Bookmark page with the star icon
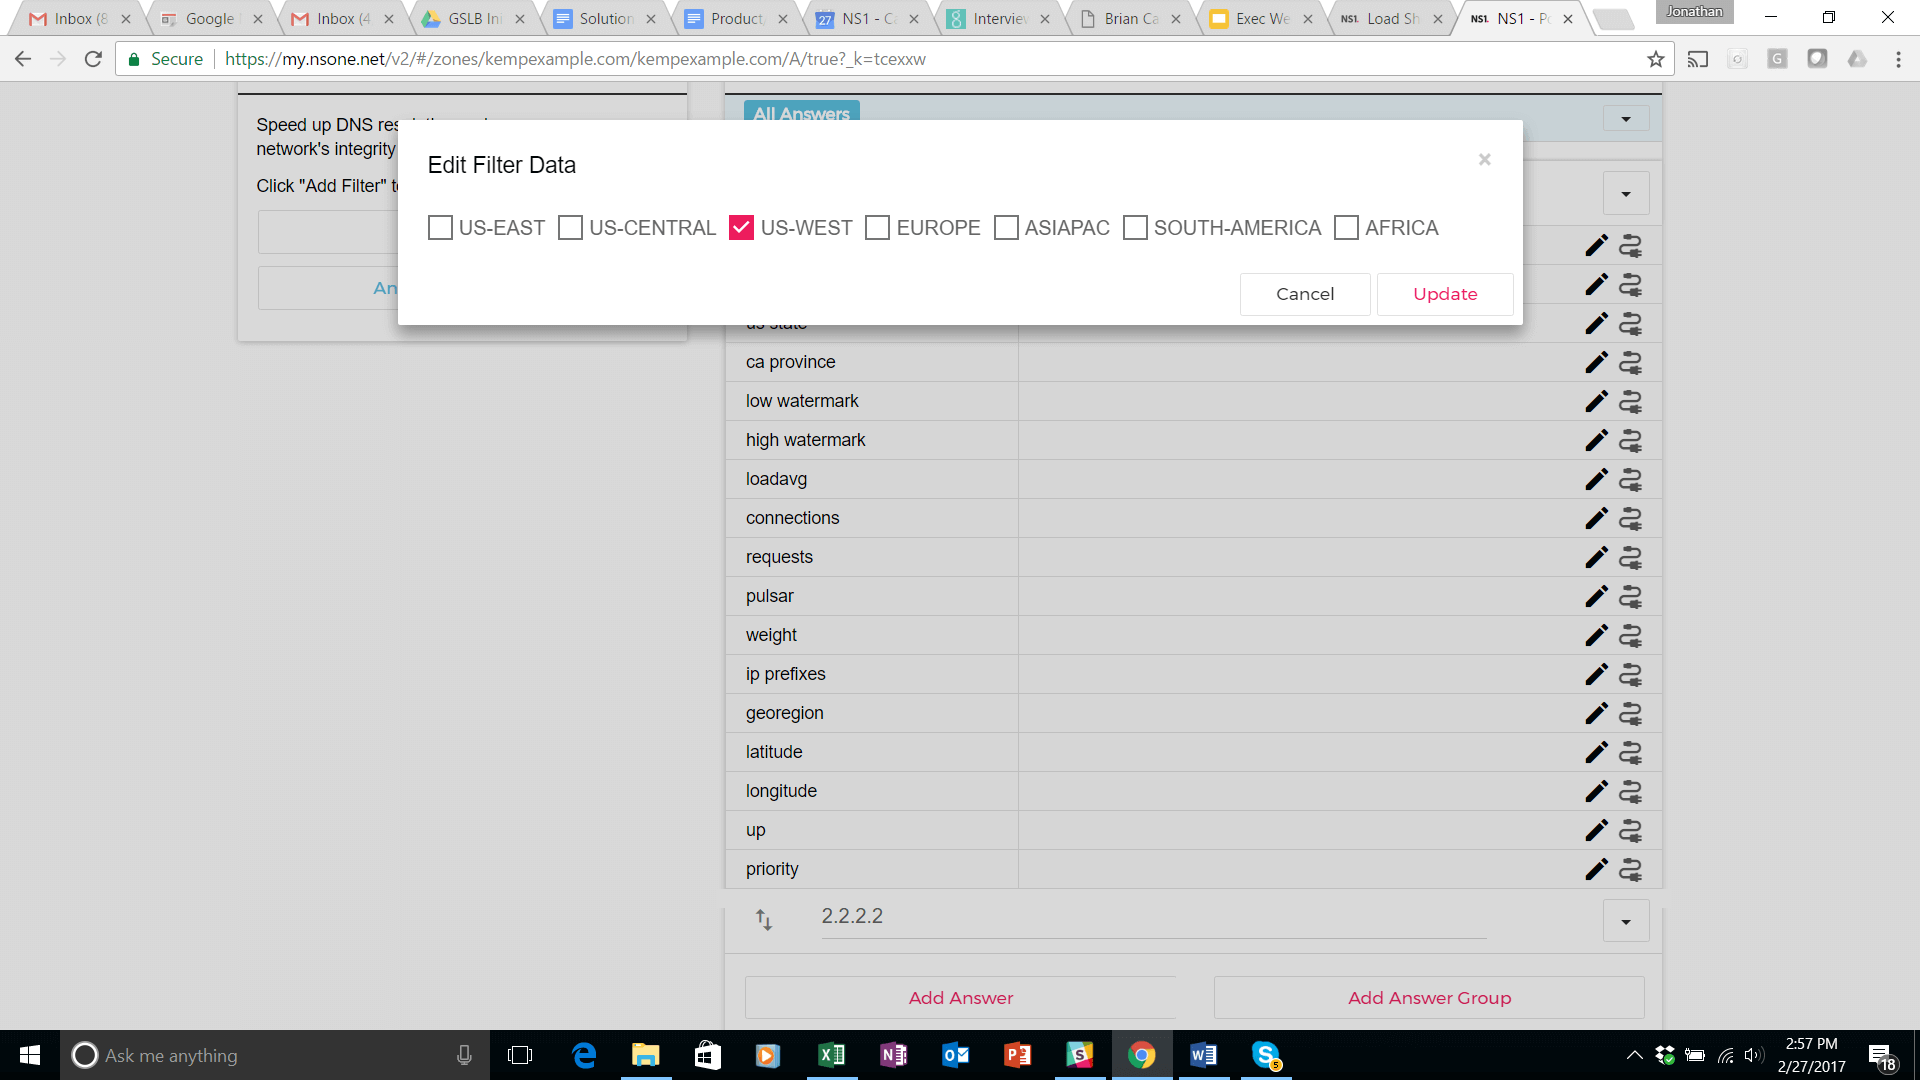Image resolution: width=1920 pixels, height=1080 pixels. (1656, 59)
